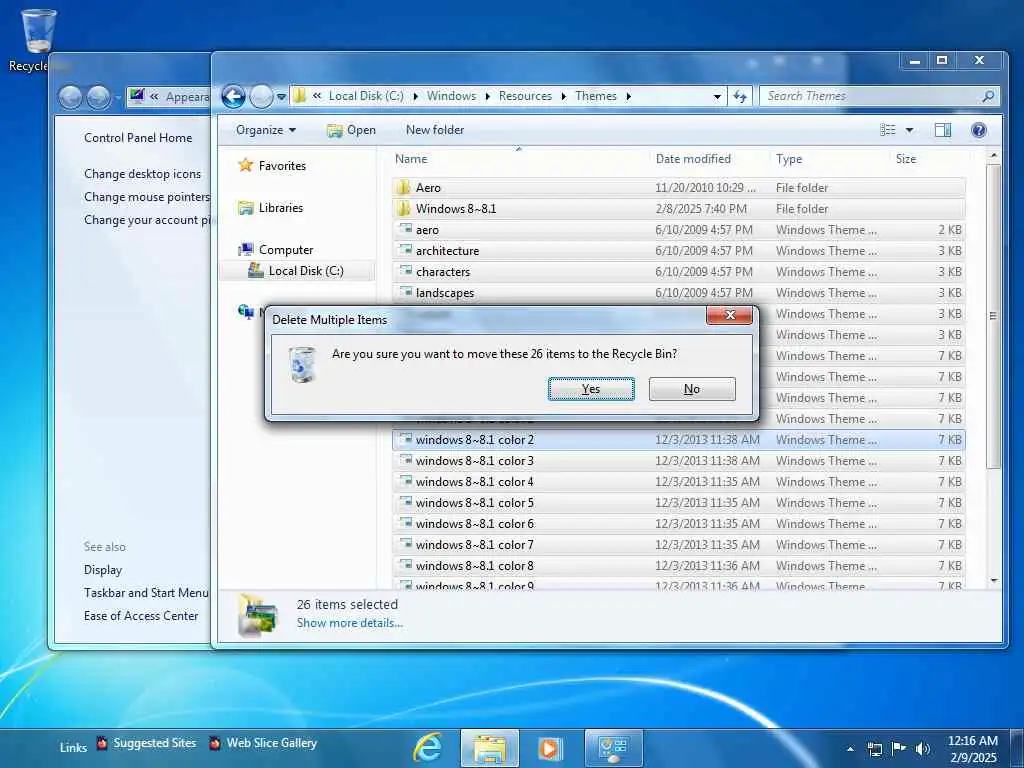Create a New folder from toolbar
1024x768 pixels.
pos(435,130)
